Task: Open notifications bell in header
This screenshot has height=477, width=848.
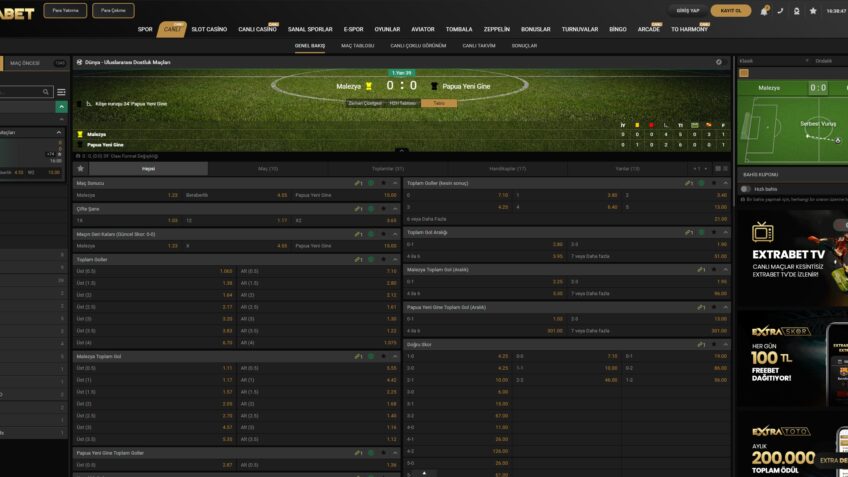Action: (x=765, y=11)
